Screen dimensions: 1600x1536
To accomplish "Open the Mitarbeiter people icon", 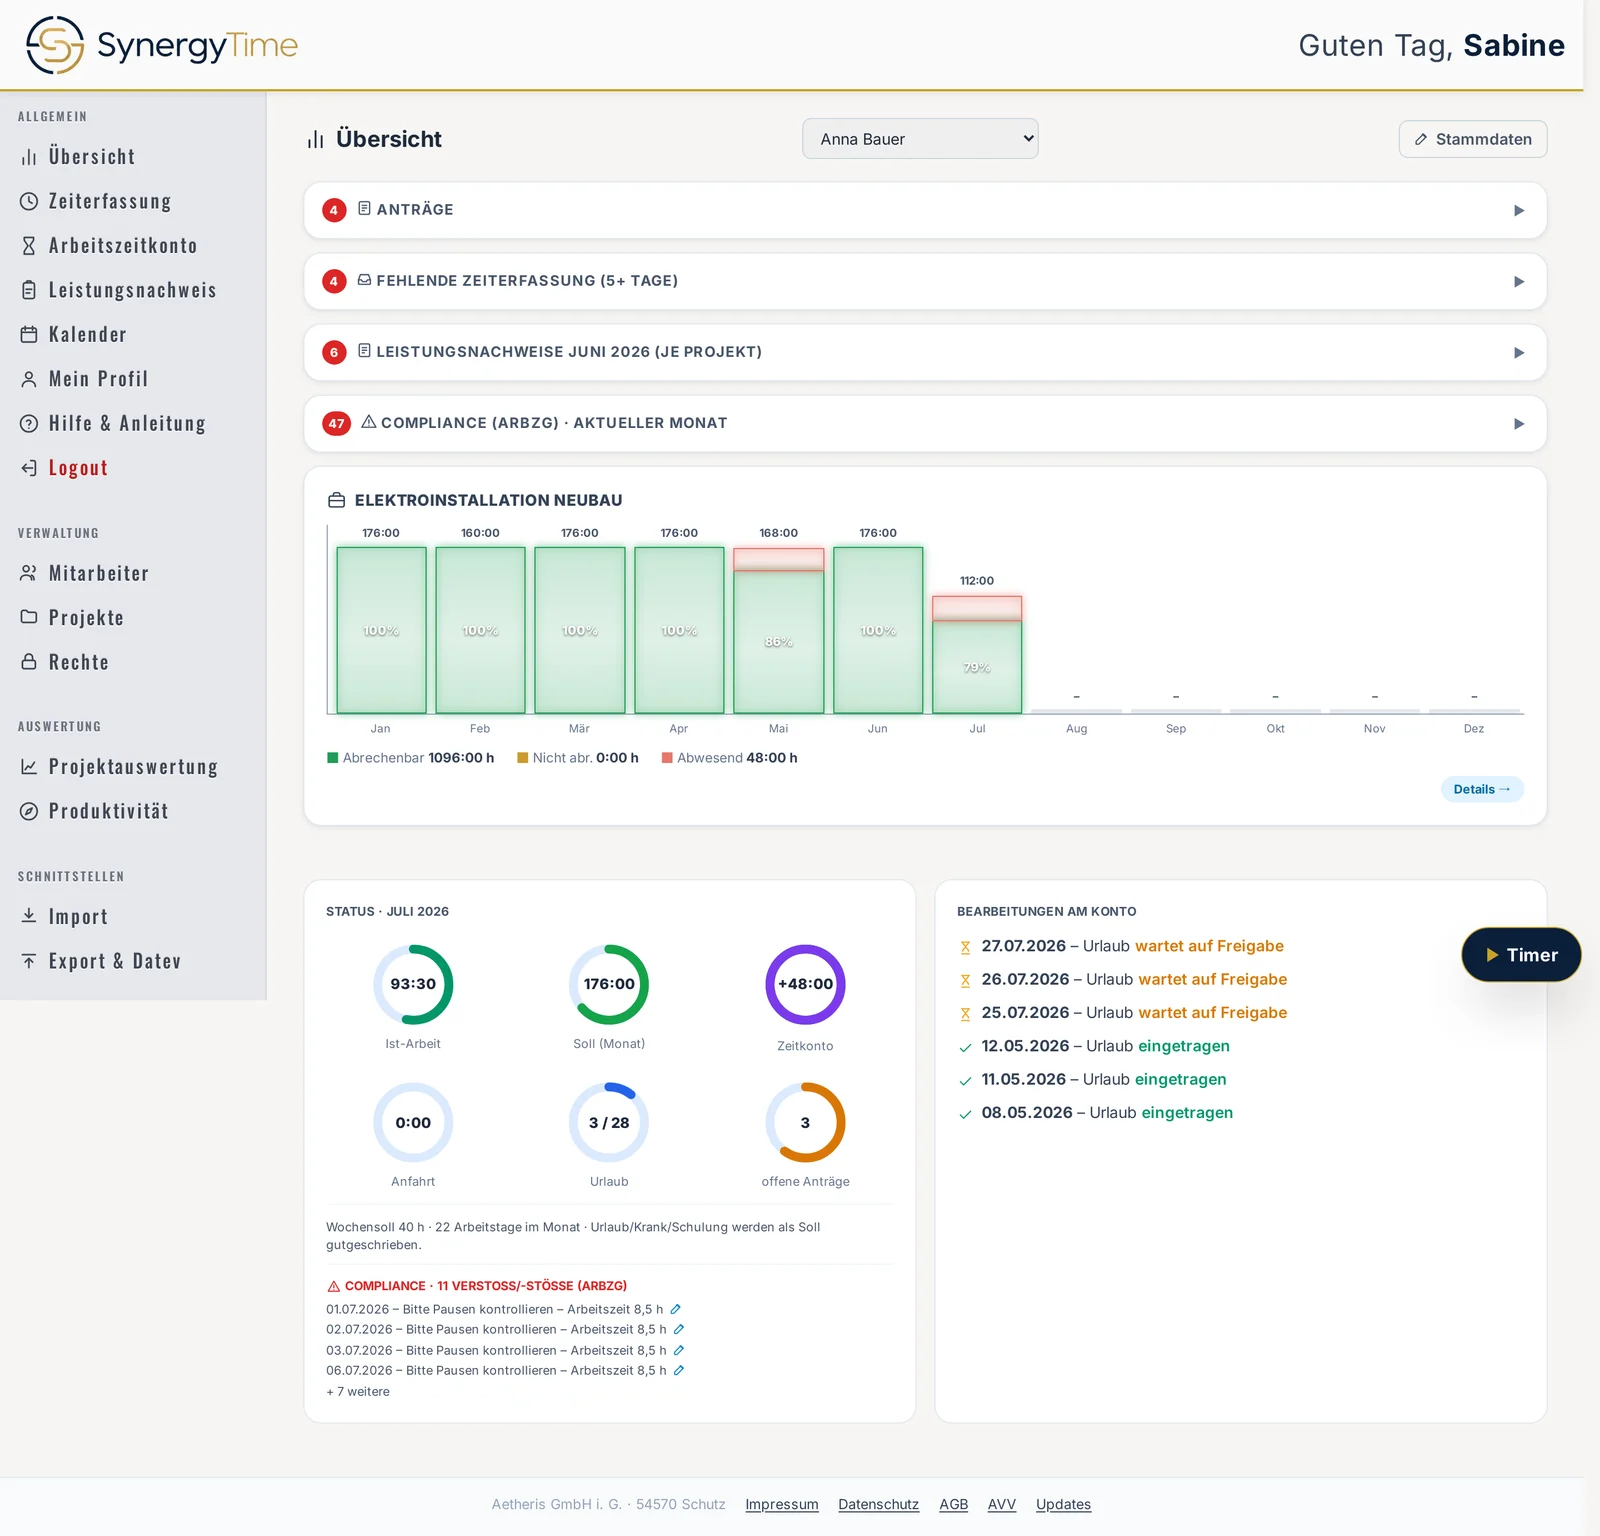I will [x=29, y=573].
